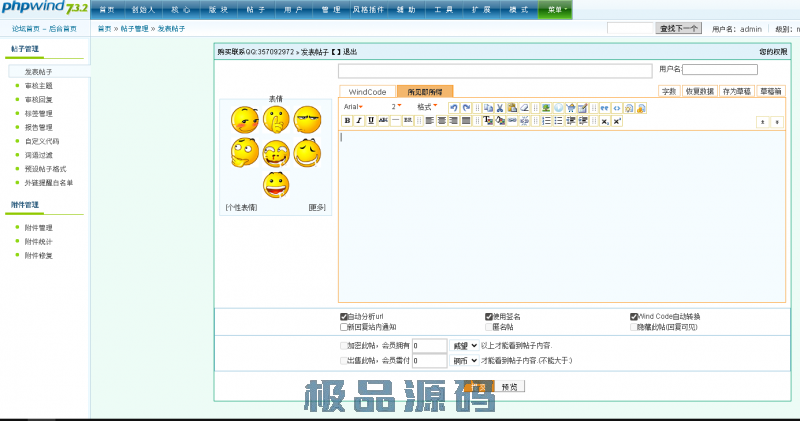This screenshot has width=800, height=421.
Task: Click the 查找下一个 search button
Action: click(679, 29)
